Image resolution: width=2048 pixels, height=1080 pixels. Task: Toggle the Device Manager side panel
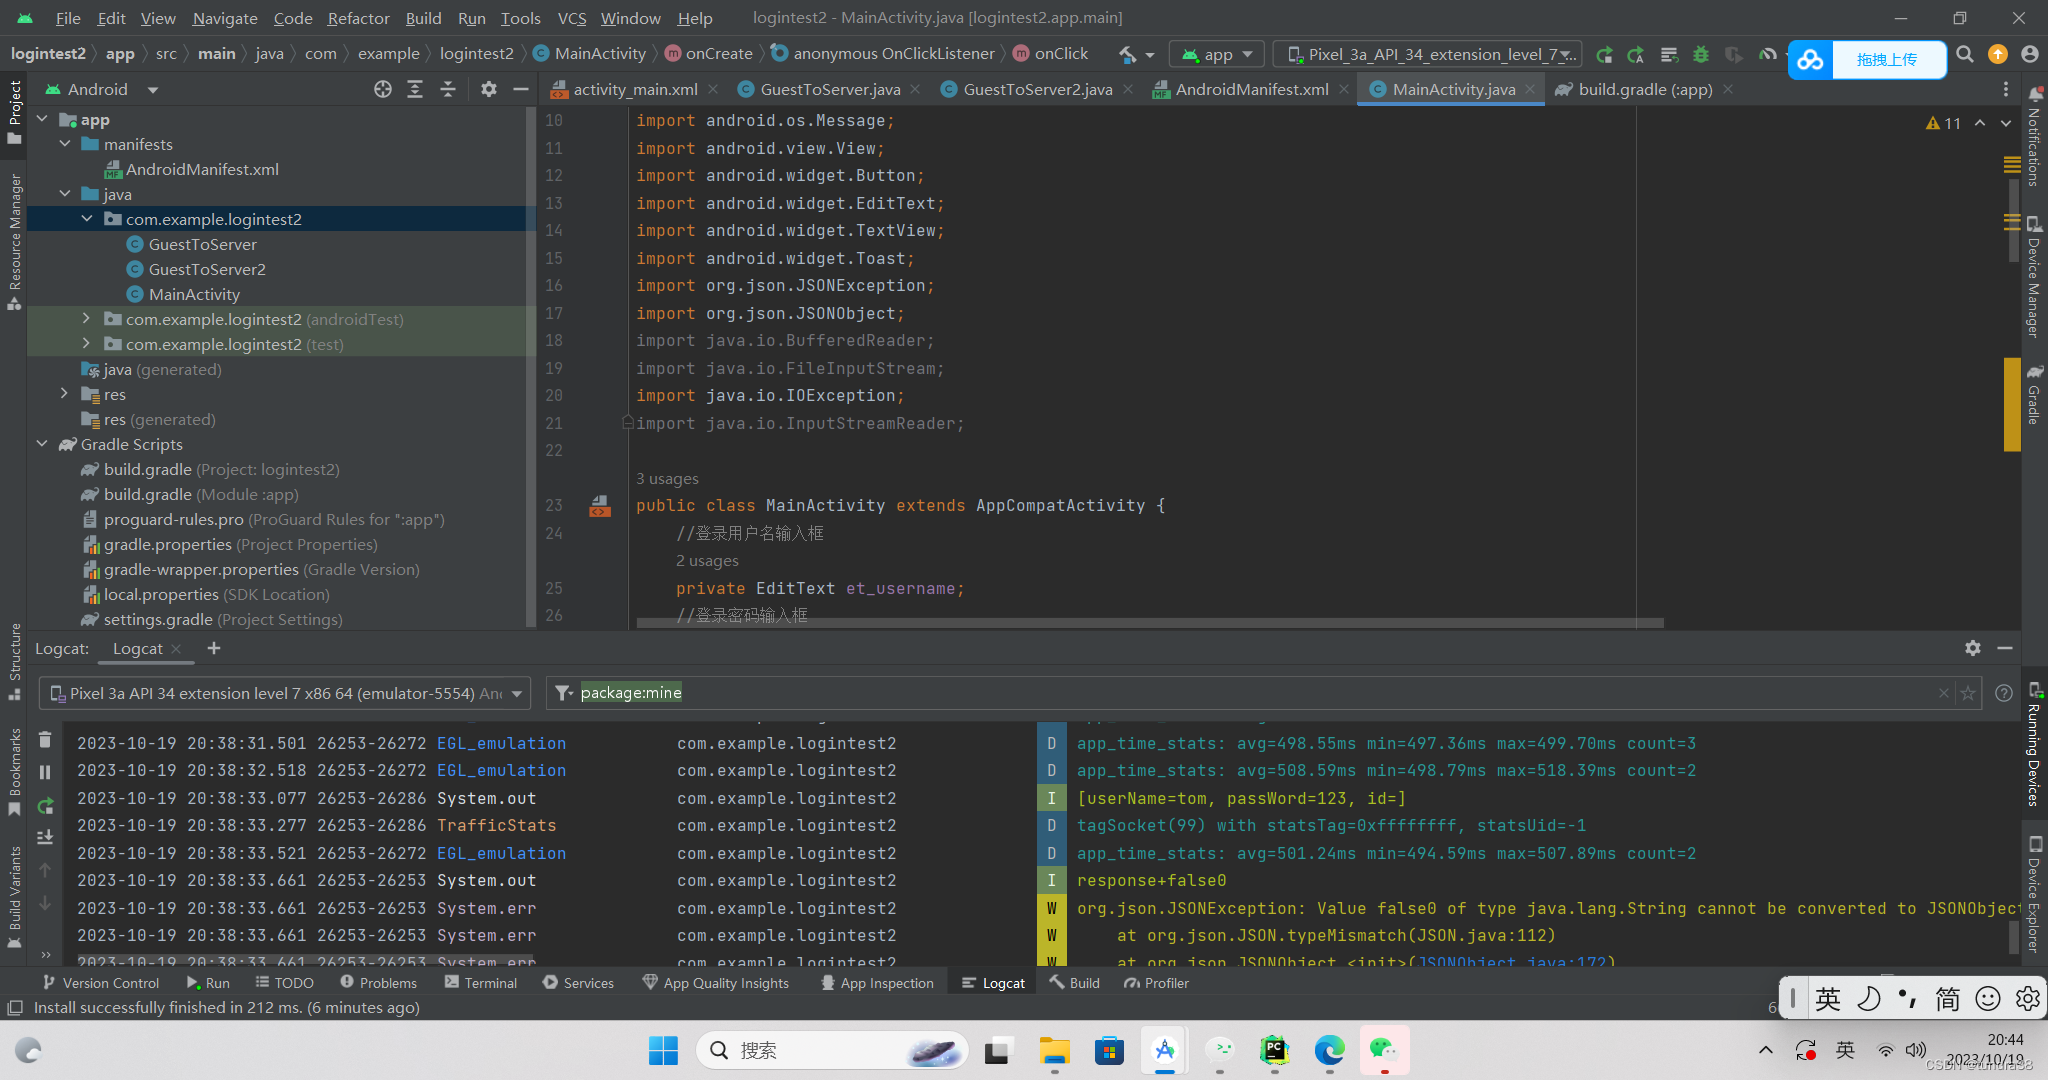point(2034,277)
